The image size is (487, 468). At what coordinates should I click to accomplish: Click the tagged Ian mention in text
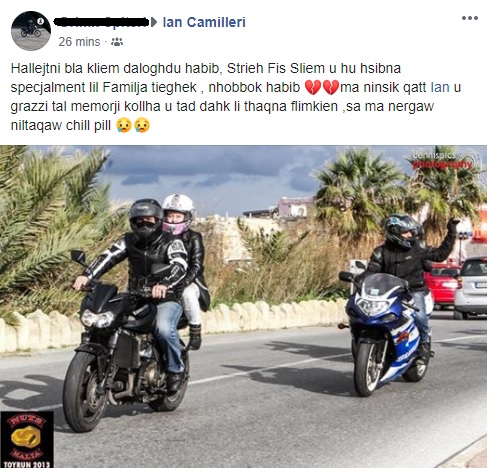[440, 87]
